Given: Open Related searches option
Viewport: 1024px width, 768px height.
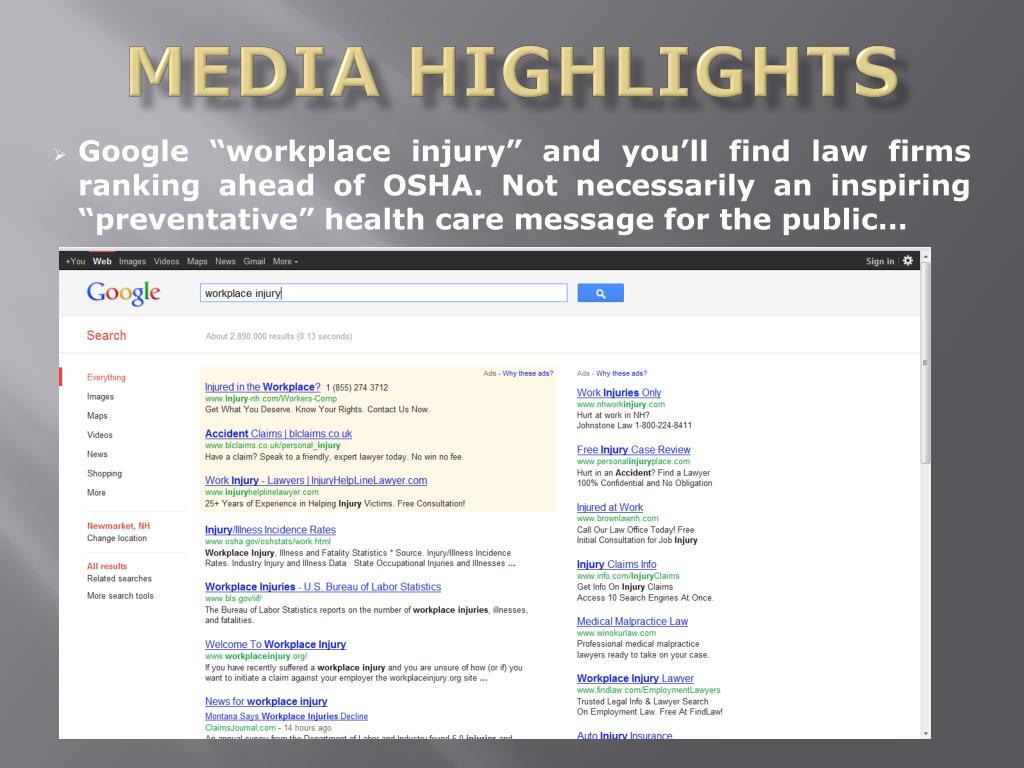Looking at the screenshot, I should pos(120,579).
